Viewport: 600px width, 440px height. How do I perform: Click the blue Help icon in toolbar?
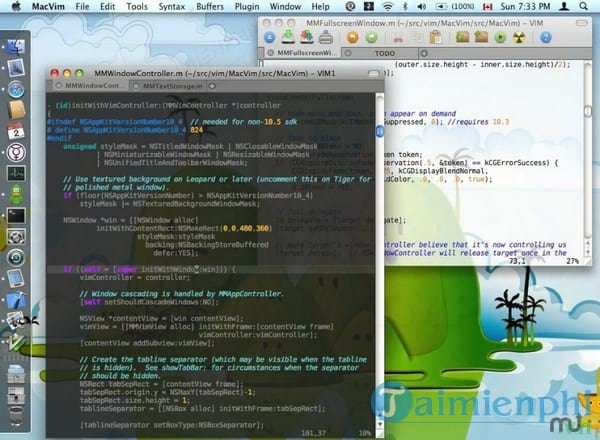[546, 37]
